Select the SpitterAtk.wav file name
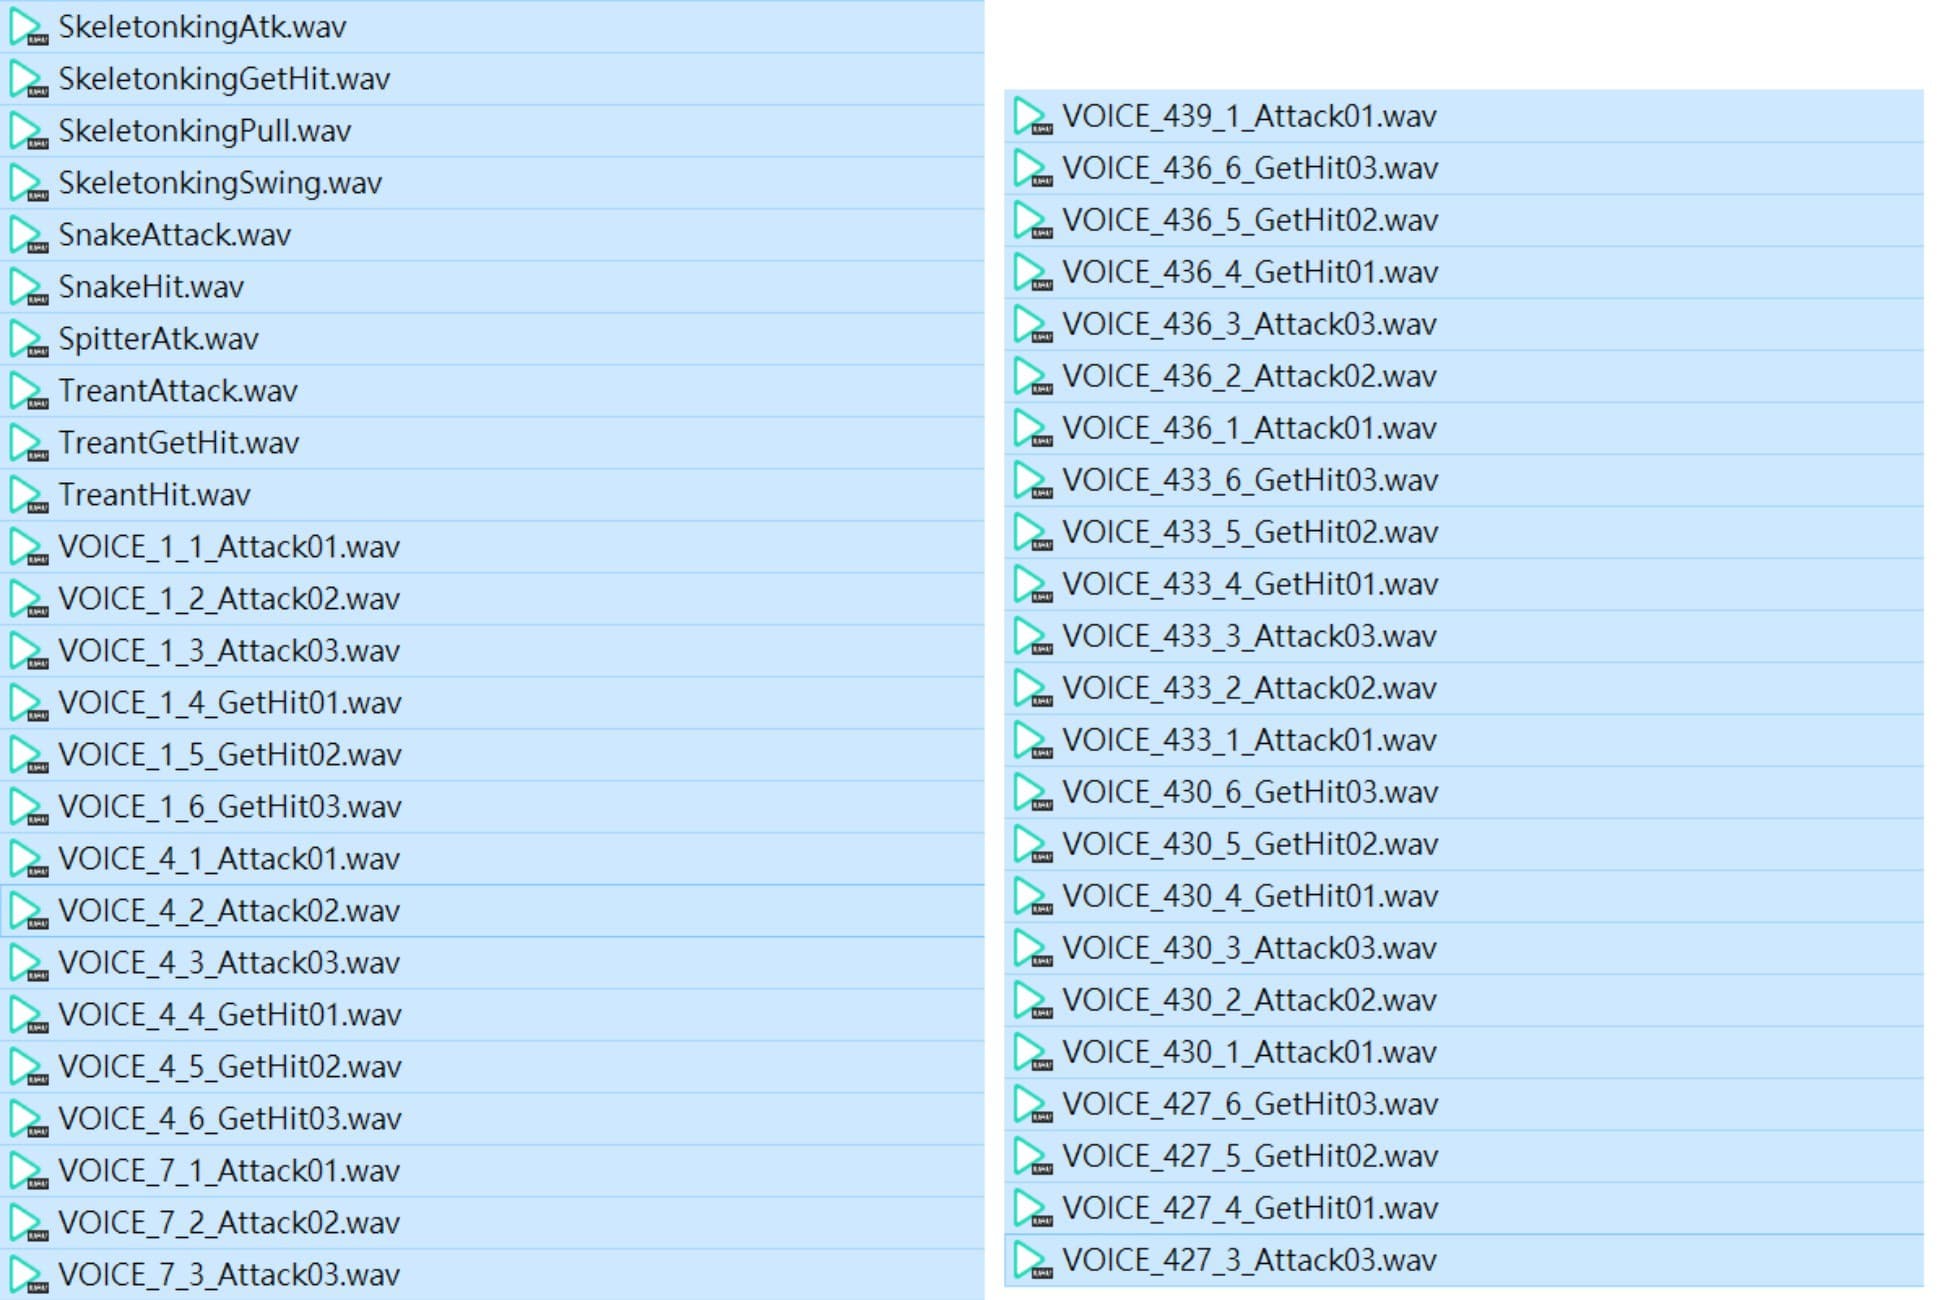Screen dimensions: 1950x1300 pos(158,339)
